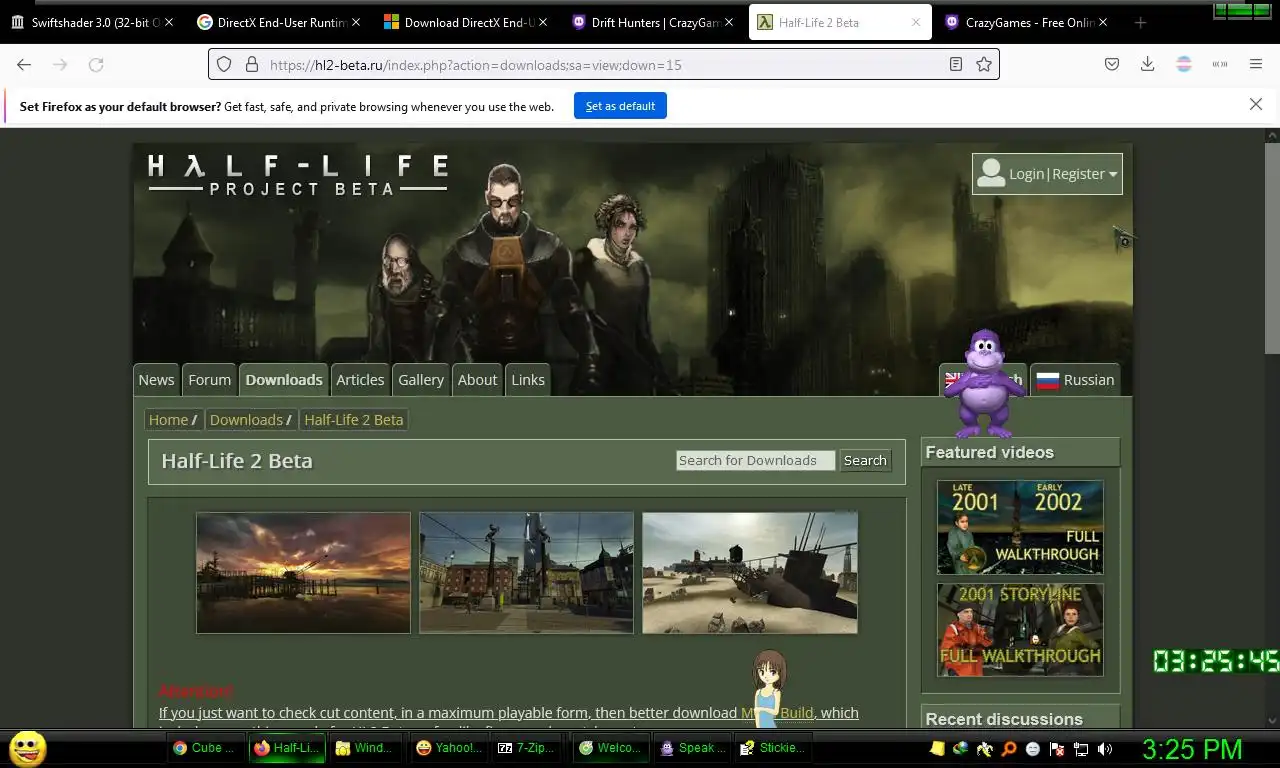1280x768 pixels.
Task: Switch to the Cube Chrome taskbar item
Action: (205, 748)
